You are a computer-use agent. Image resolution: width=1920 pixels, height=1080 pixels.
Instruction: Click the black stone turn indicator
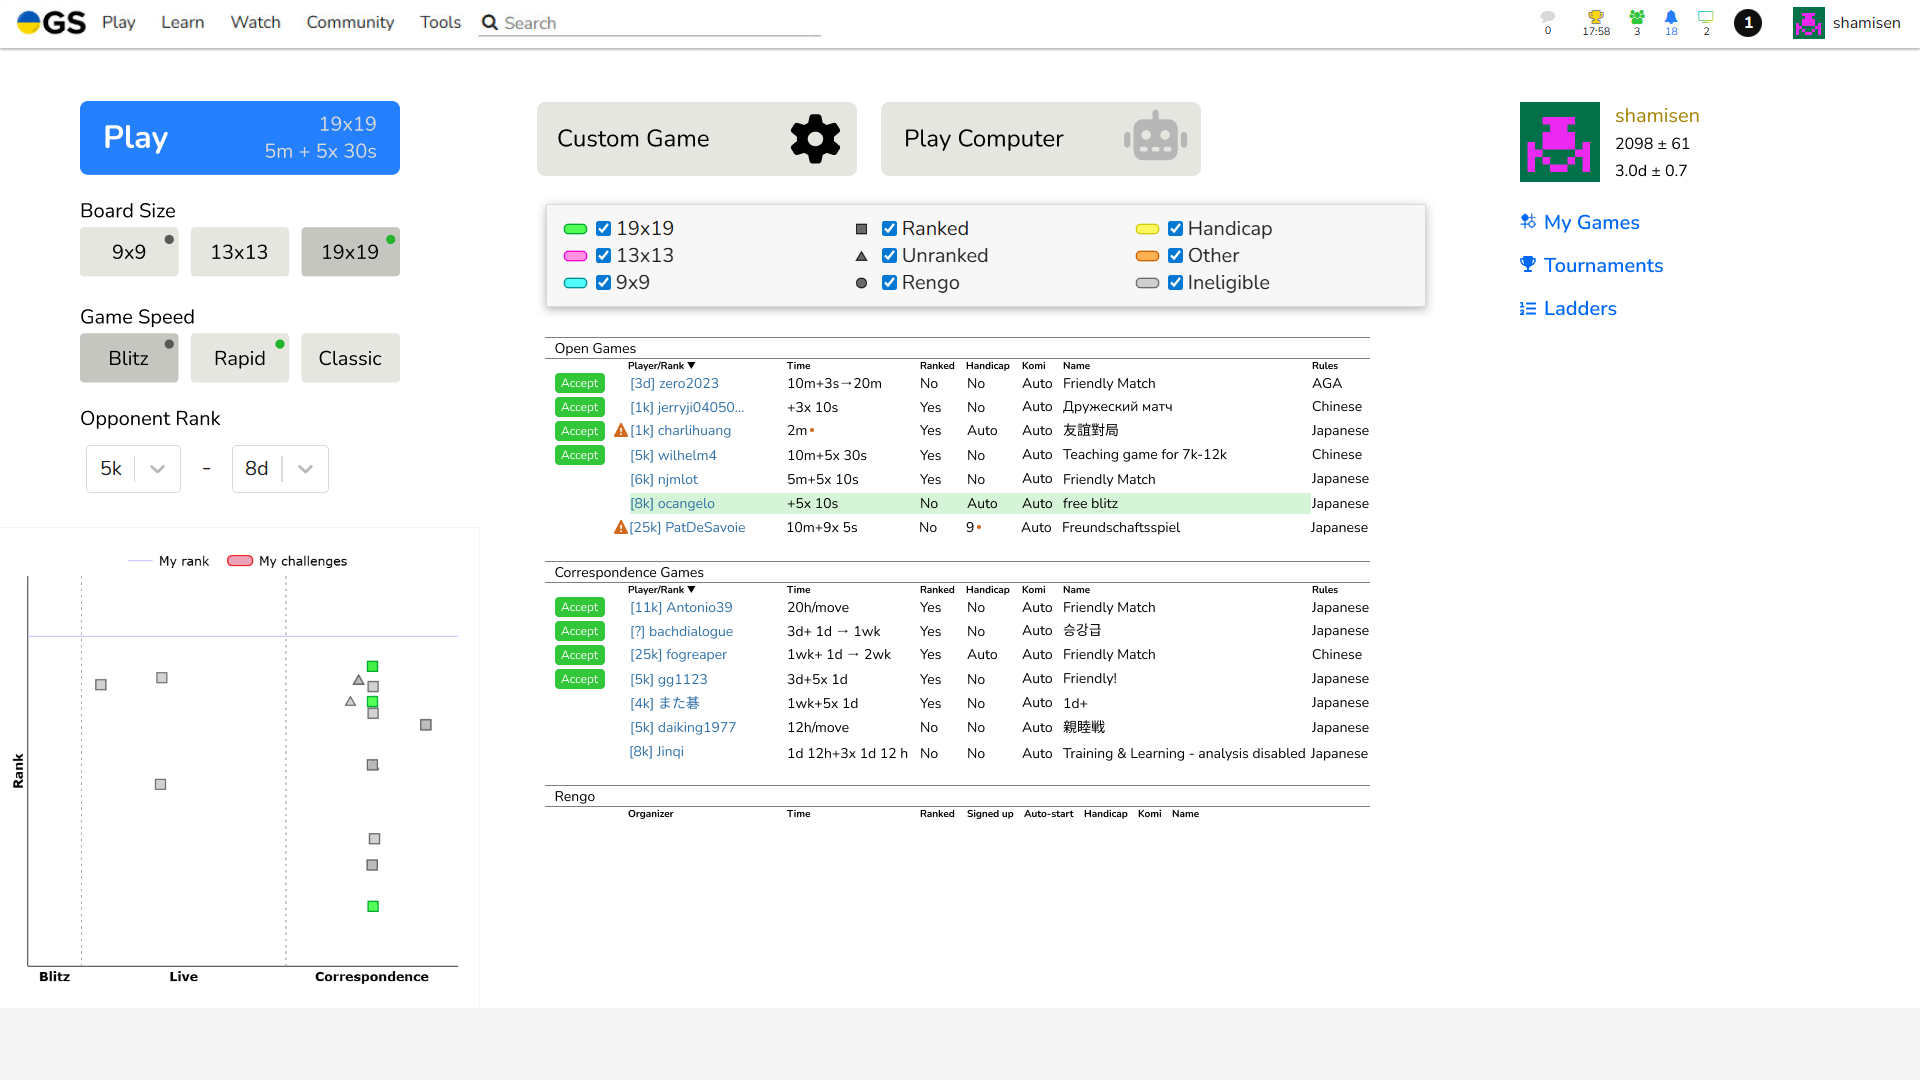pos(1748,23)
